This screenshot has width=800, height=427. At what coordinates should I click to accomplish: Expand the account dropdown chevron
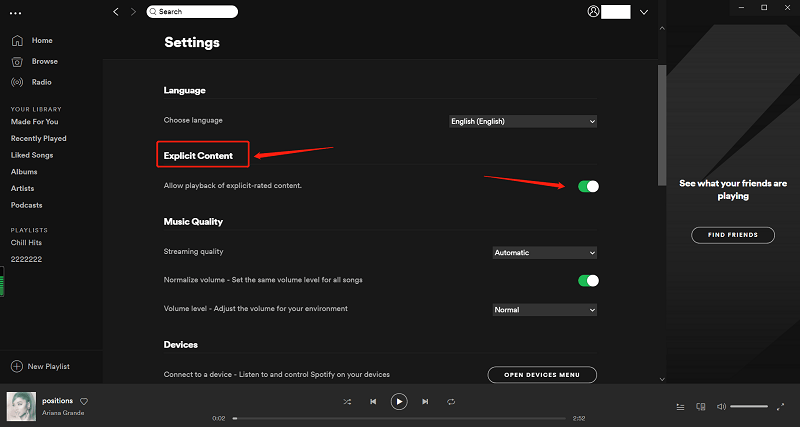pyautogui.click(x=644, y=12)
